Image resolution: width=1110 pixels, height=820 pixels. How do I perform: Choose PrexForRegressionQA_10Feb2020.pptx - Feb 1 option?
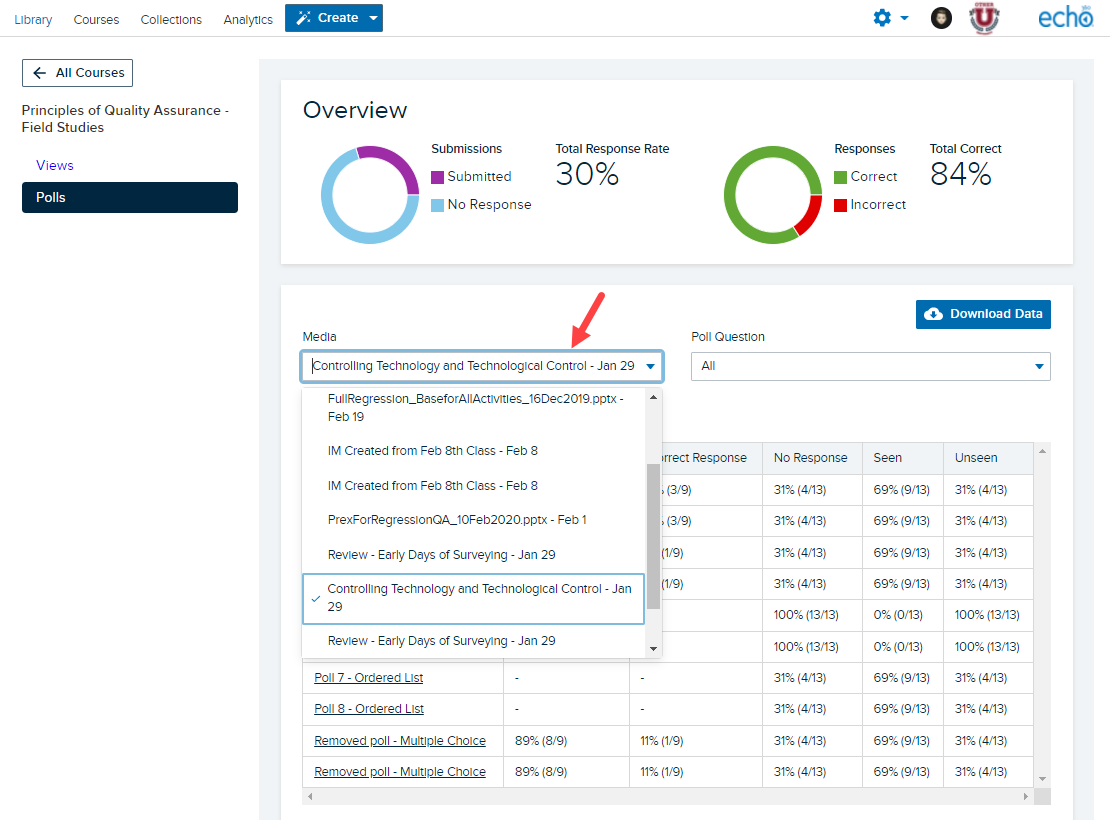click(x=457, y=520)
